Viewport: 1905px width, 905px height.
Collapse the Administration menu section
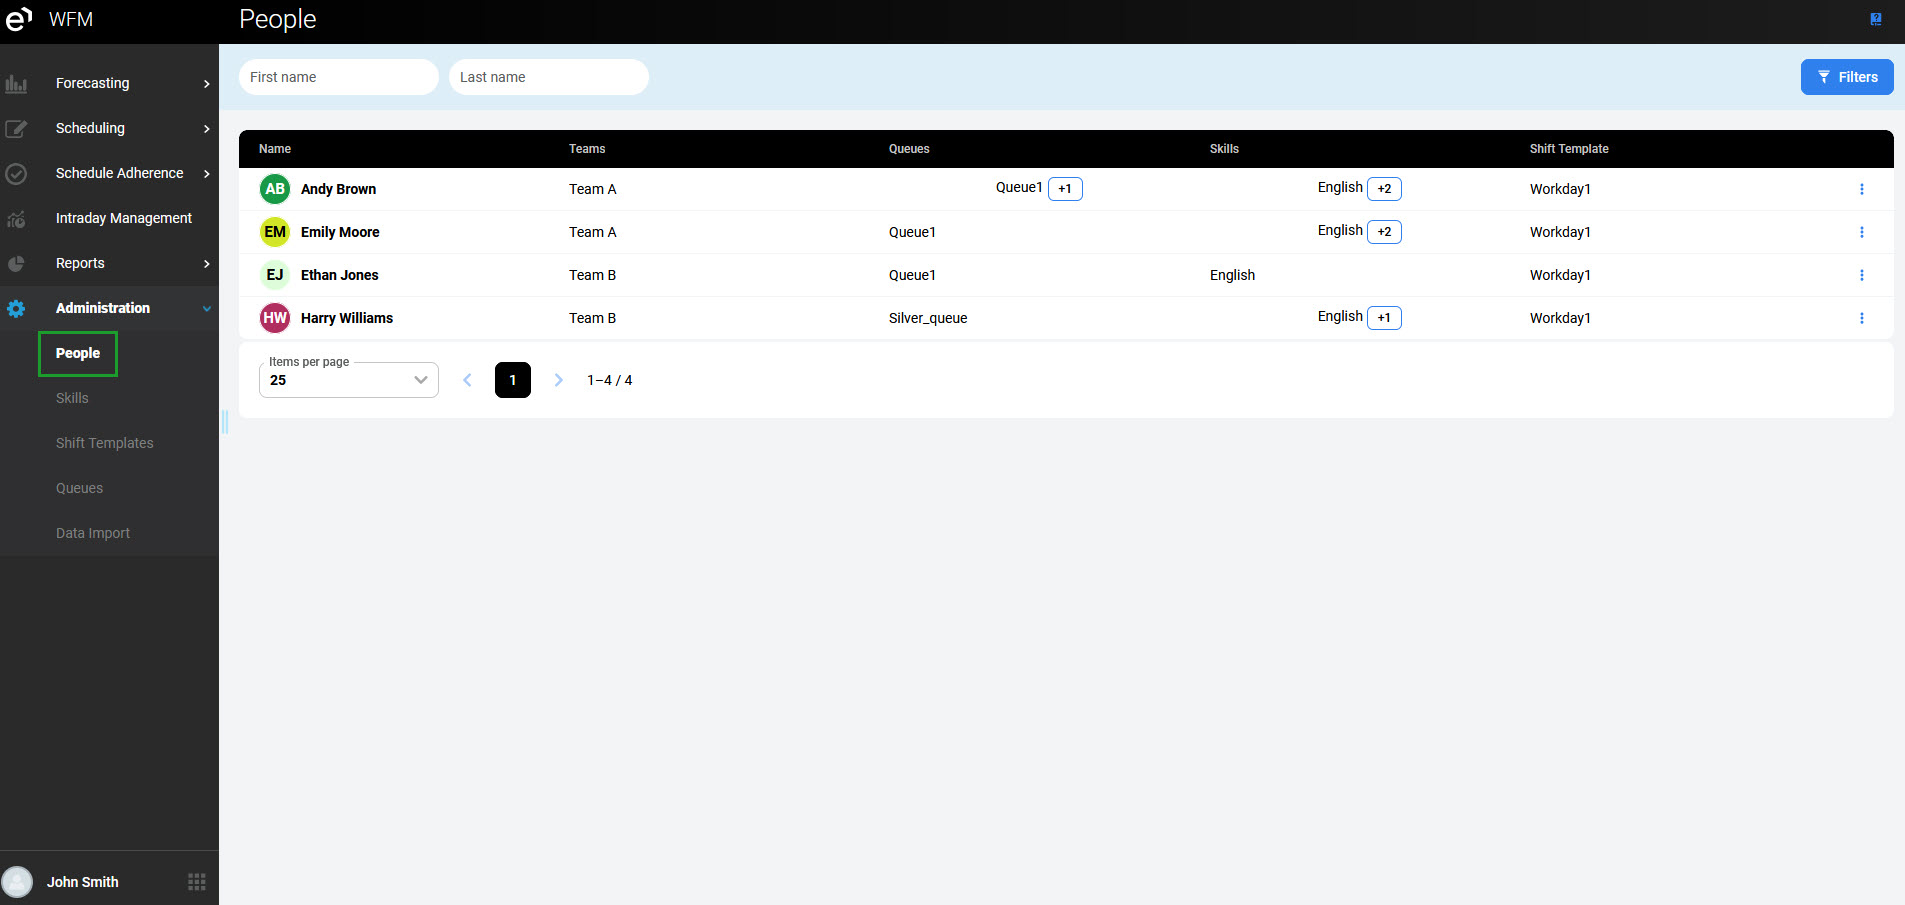click(206, 309)
